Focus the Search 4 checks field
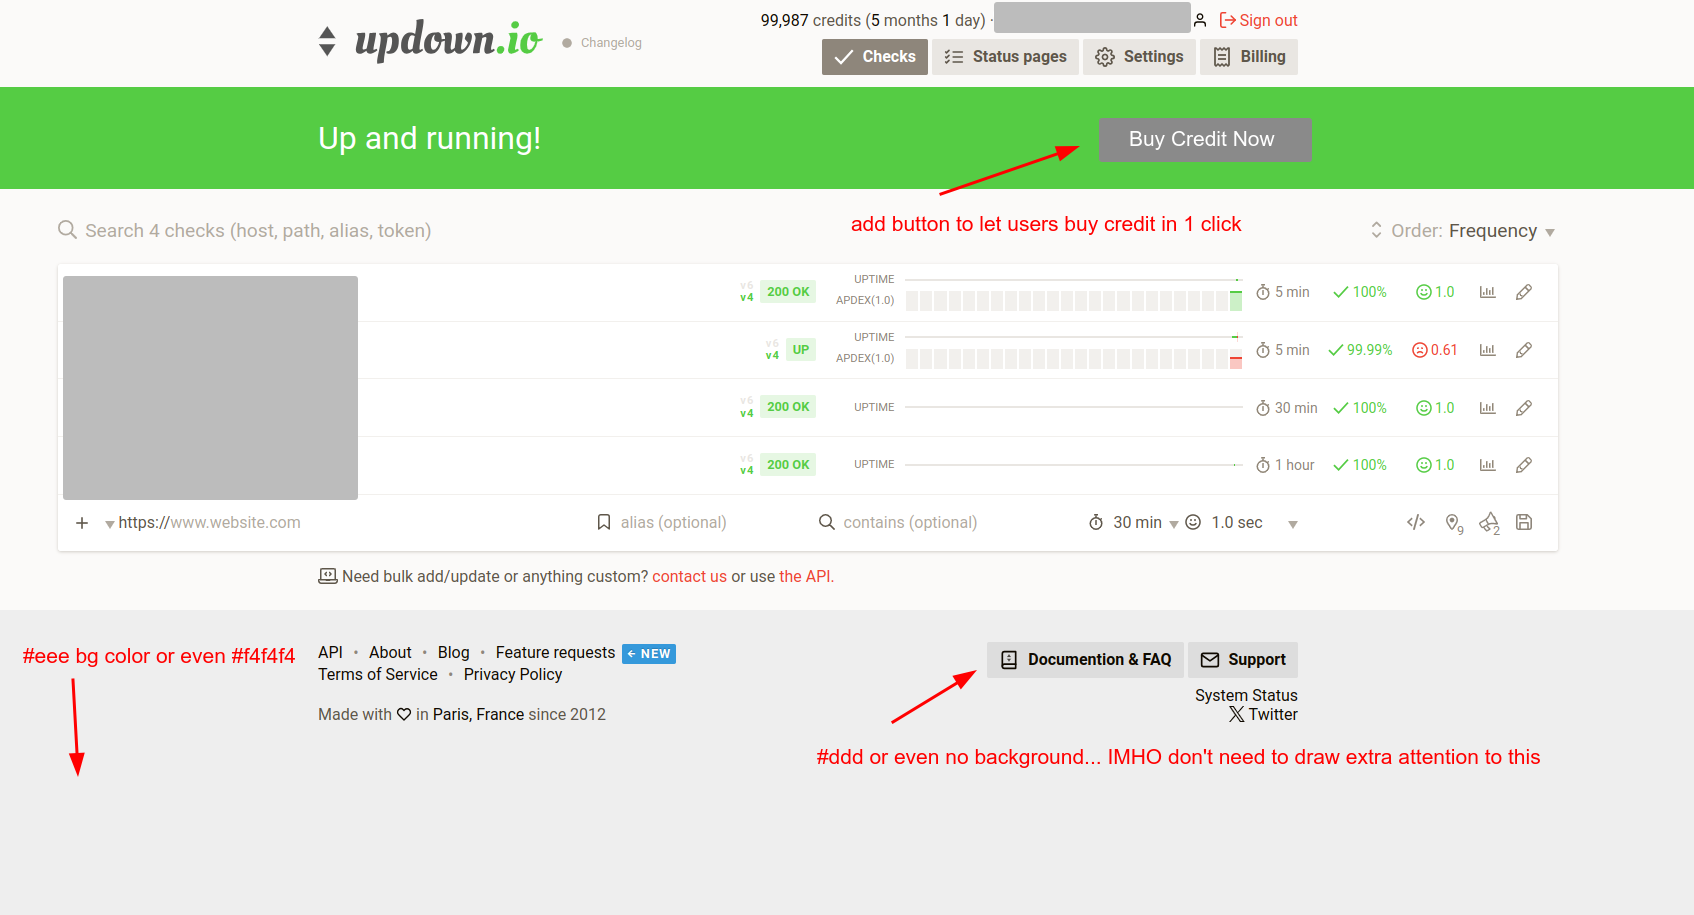Viewport: 1694px width, 915px height. 258,231
